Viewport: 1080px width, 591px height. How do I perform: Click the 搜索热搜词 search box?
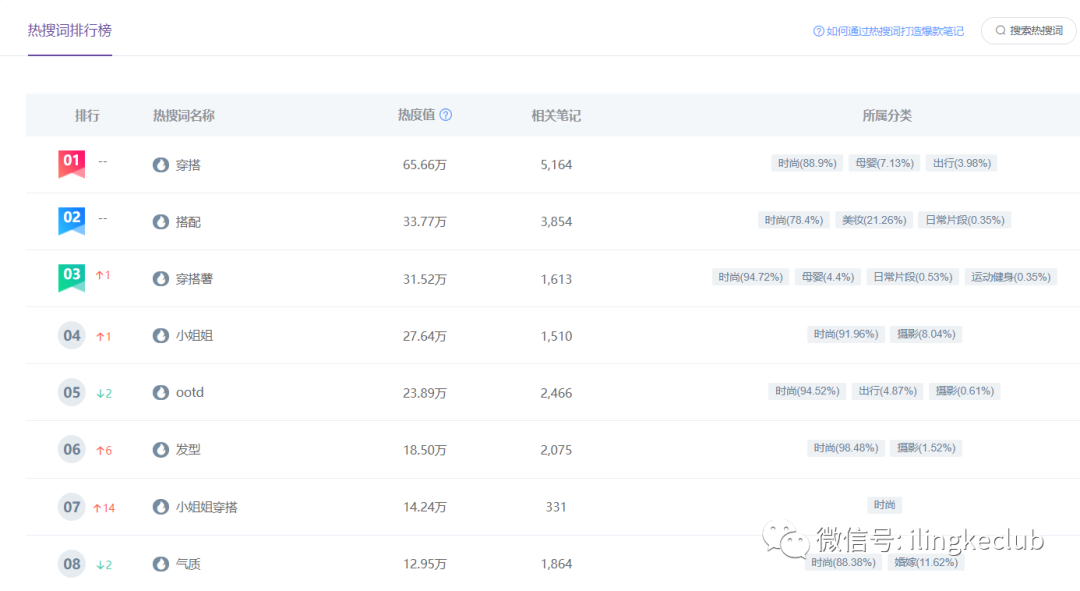click(x=1028, y=31)
